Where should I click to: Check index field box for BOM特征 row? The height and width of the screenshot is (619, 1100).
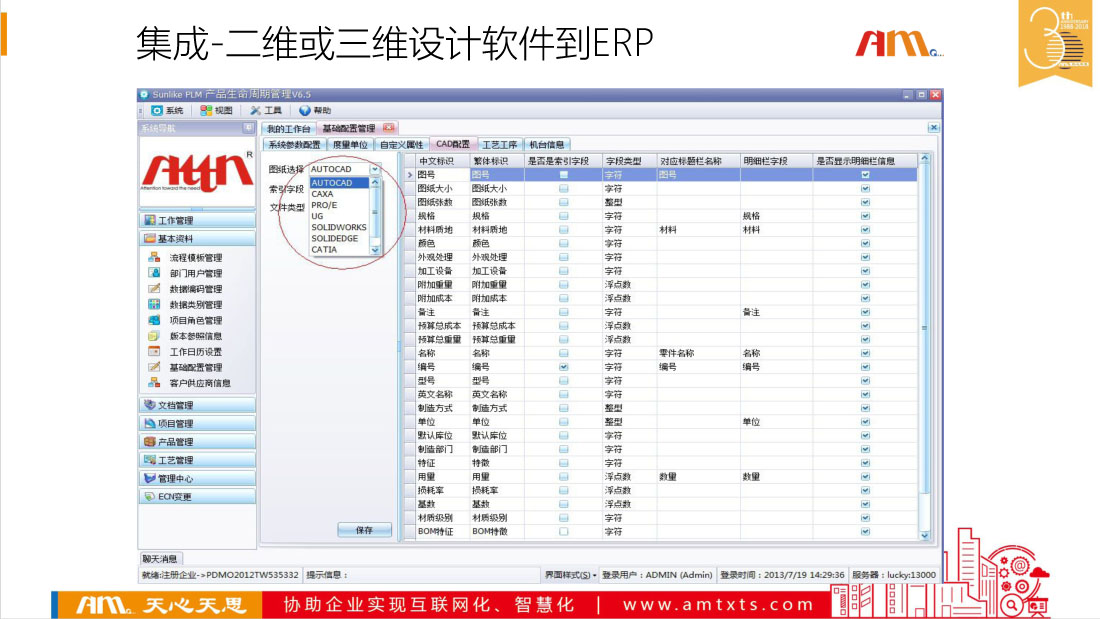pyautogui.click(x=564, y=532)
